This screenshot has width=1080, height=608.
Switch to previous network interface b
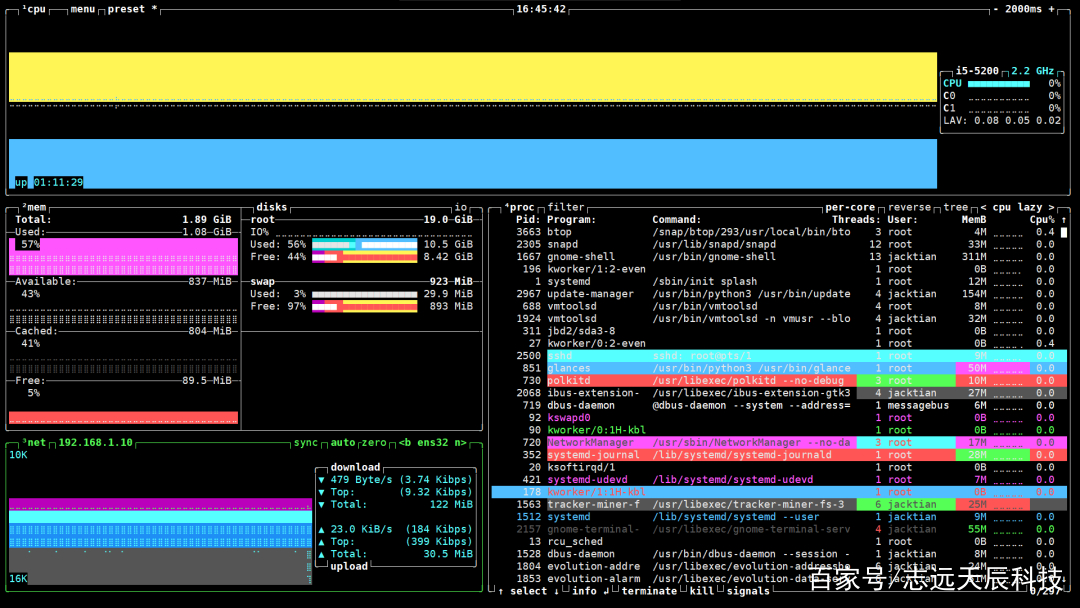(405, 443)
